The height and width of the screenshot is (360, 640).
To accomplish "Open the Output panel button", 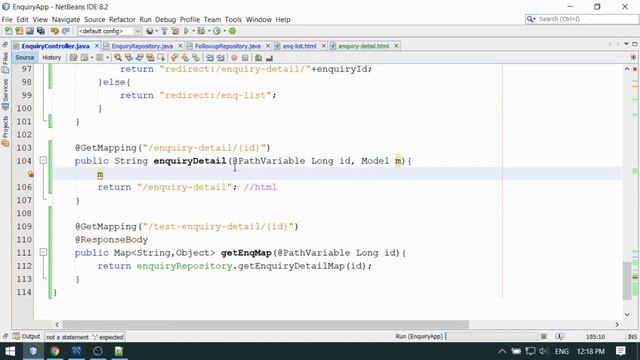I will [27, 337].
